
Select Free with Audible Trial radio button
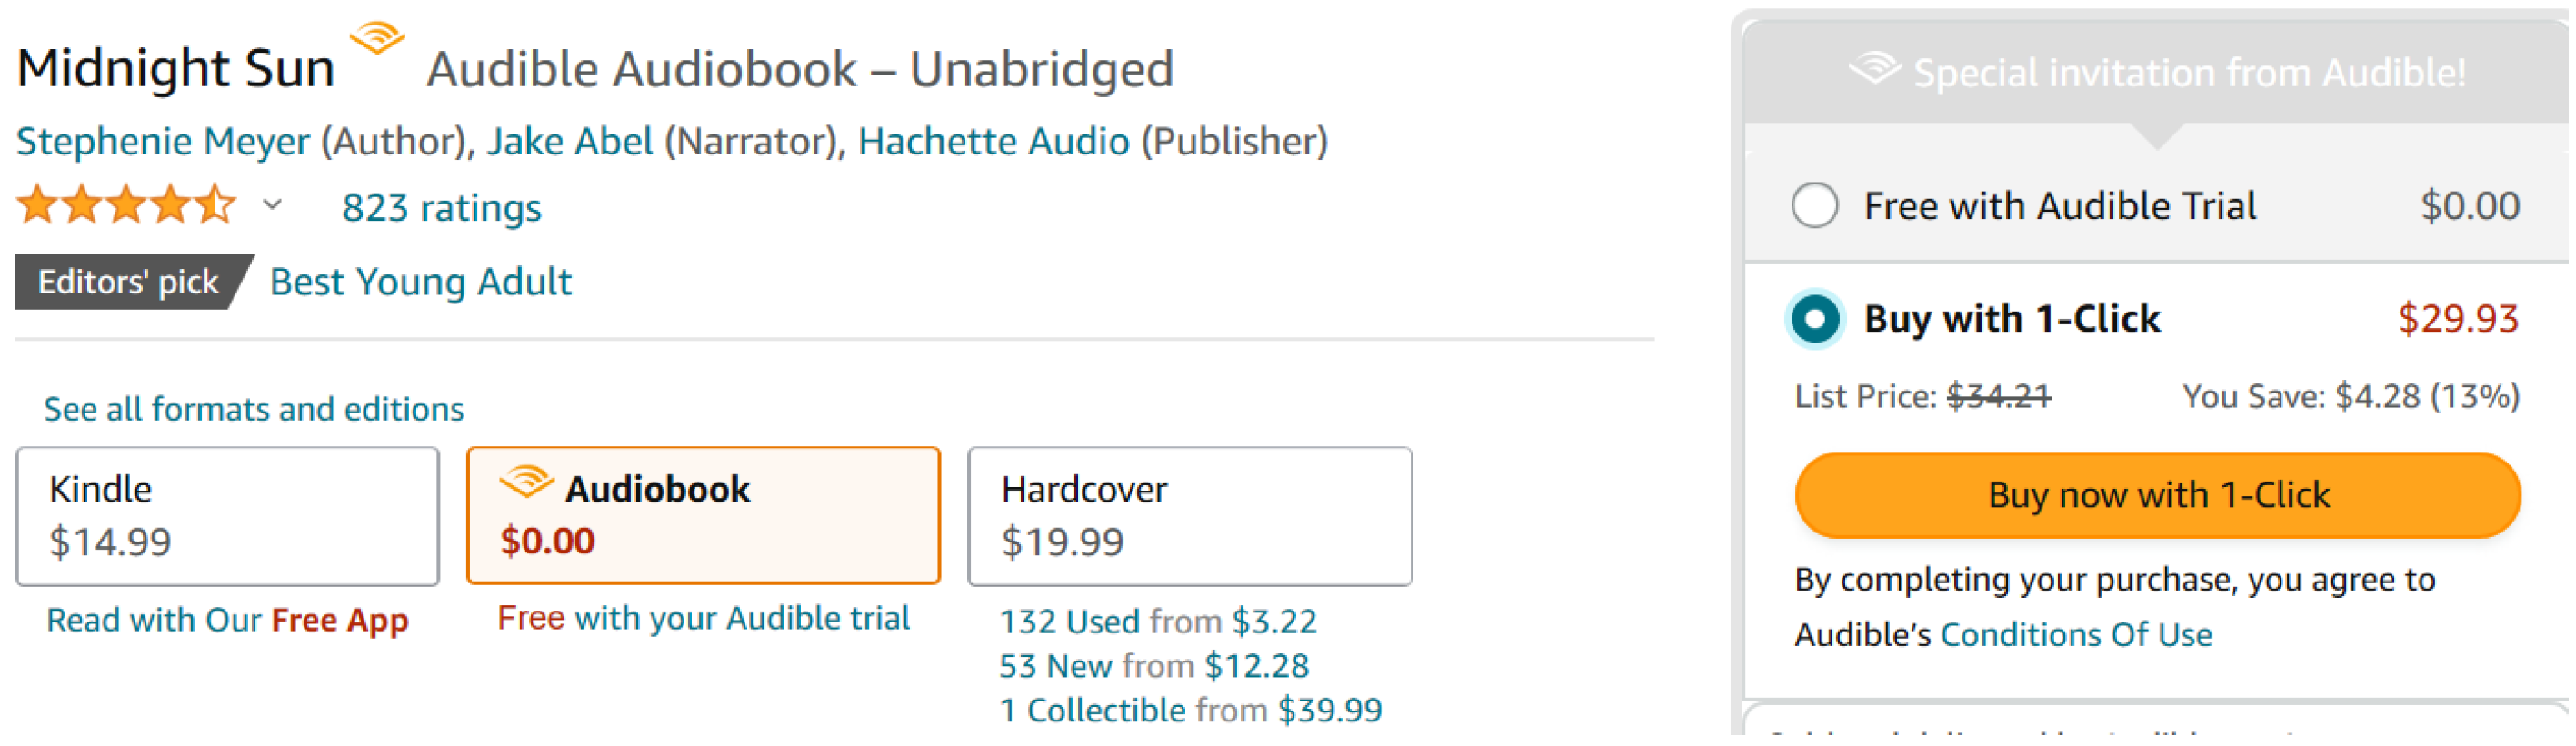click(x=1815, y=206)
